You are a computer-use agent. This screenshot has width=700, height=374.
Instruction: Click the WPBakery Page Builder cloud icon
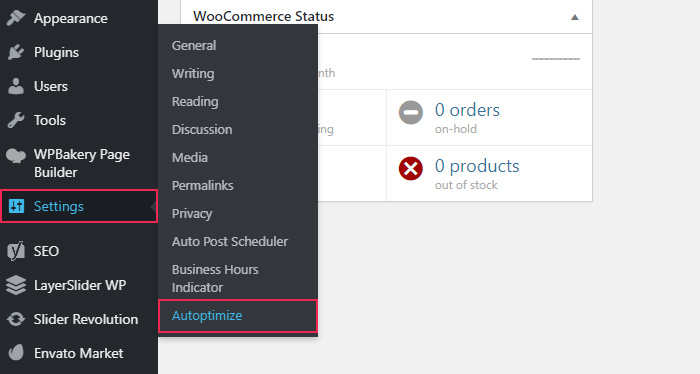[16, 156]
